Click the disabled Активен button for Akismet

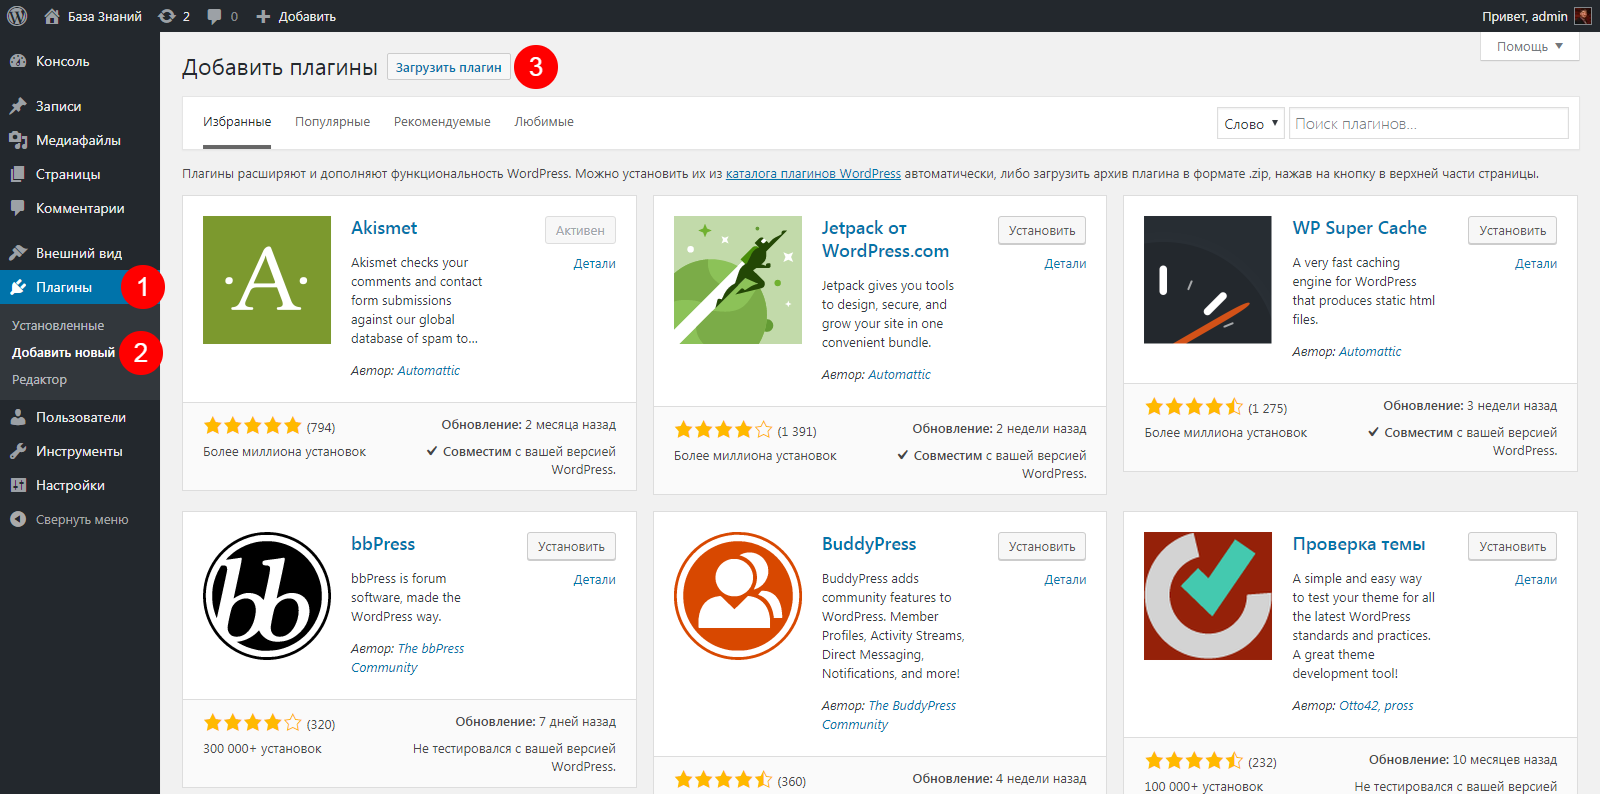[580, 230]
